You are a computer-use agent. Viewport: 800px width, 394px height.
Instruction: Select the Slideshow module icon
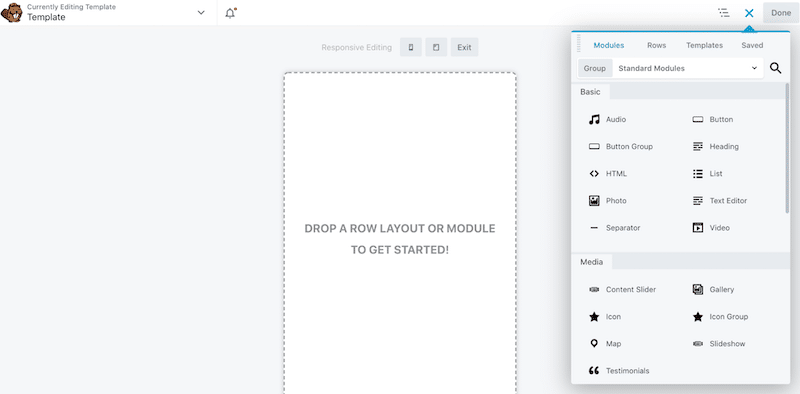click(x=698, y=344)
